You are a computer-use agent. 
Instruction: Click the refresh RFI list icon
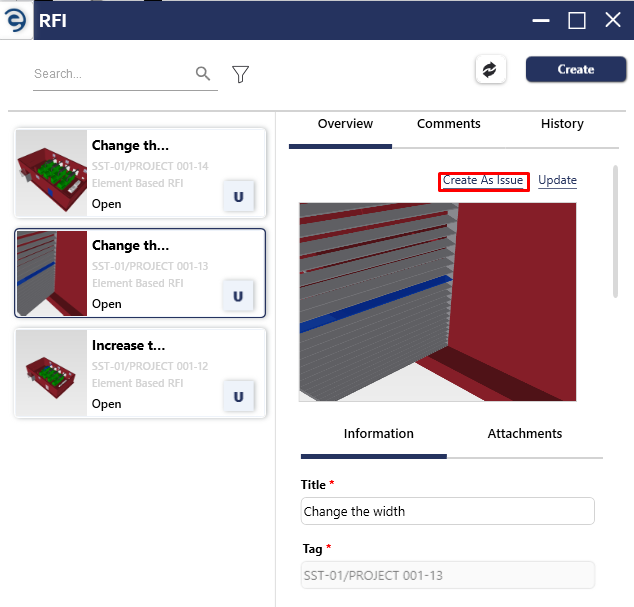coord(490,70)
